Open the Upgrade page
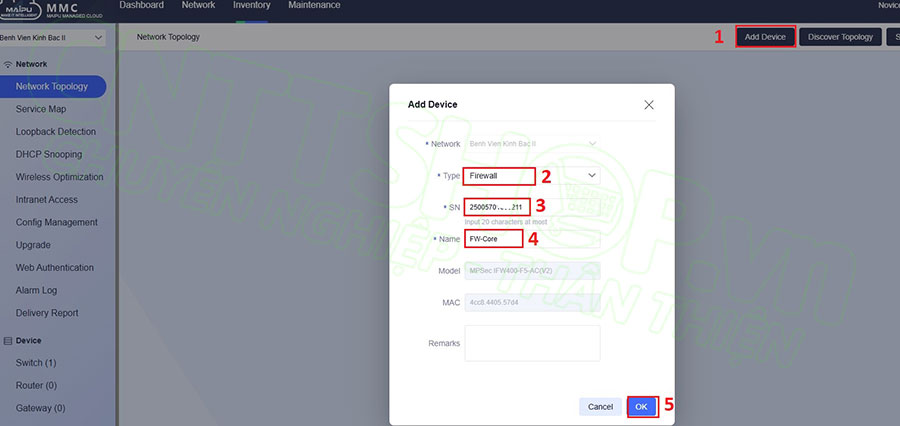Screen dimensions: 900x426 point(33,245)
